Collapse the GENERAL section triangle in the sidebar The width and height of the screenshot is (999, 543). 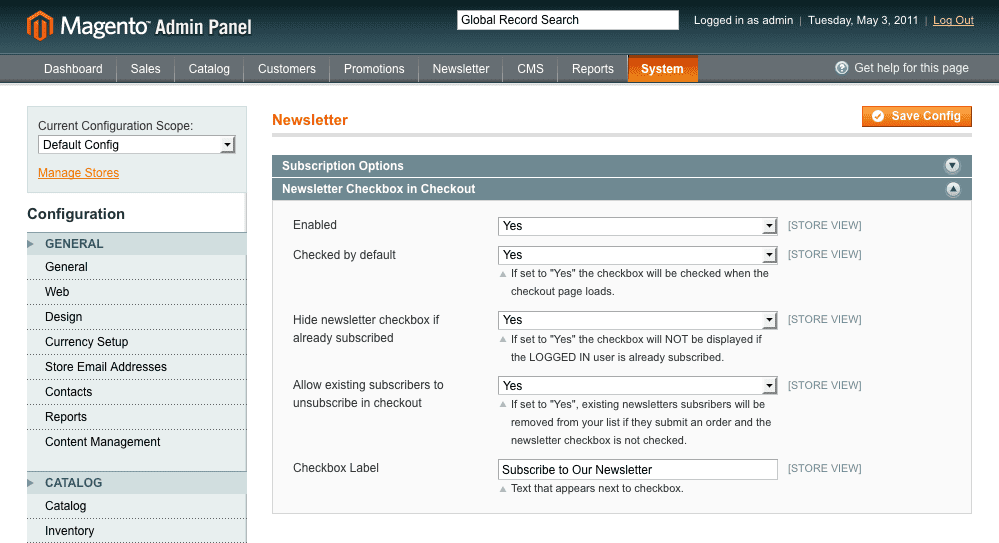coord(31,243)
